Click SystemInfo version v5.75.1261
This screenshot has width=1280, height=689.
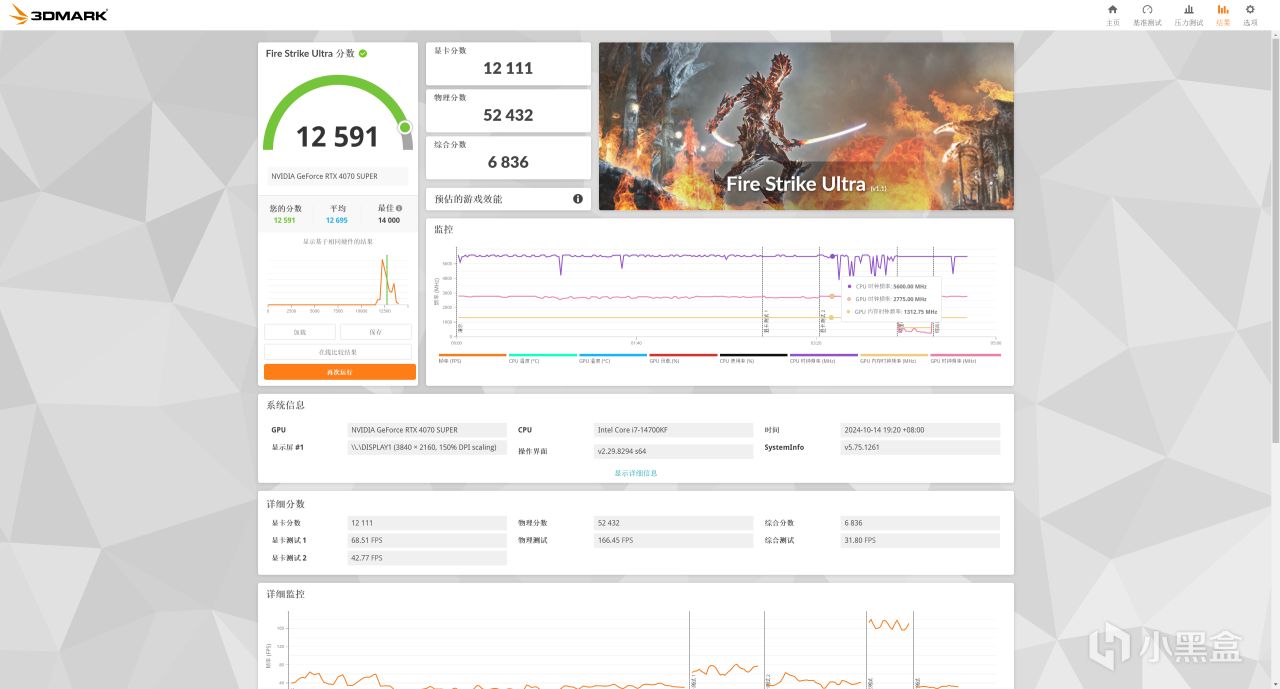point(920,447)
